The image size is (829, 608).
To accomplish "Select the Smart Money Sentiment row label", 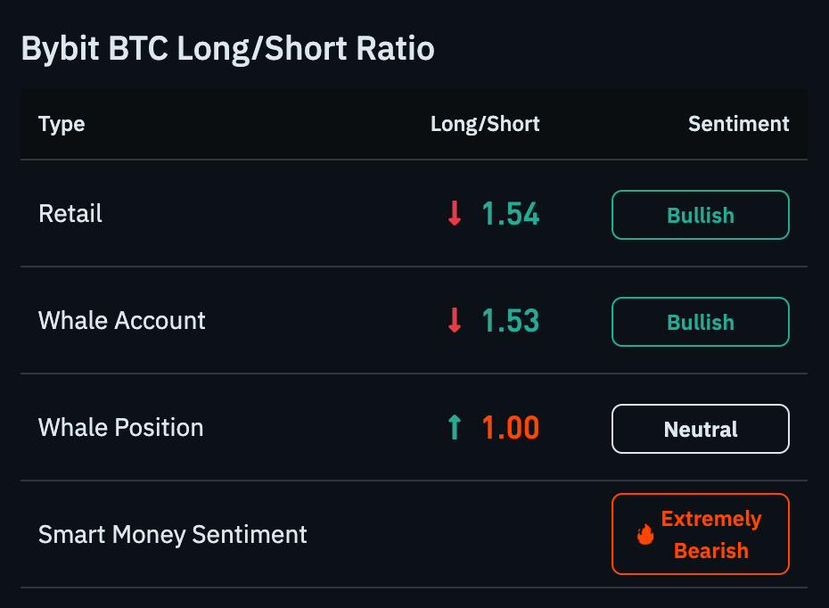I will [172, 535].
